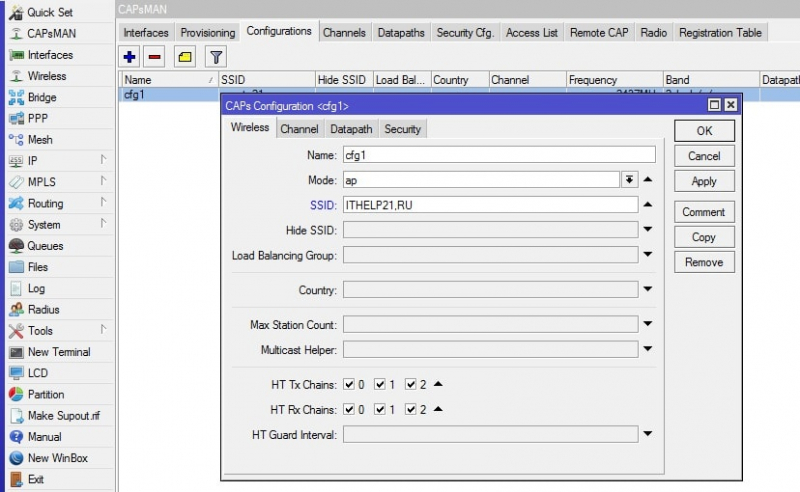Viewport: 800px width, 492px height.
Task: Open the CAPsMAN sidebar icon
Action: [x=16, y=34]
